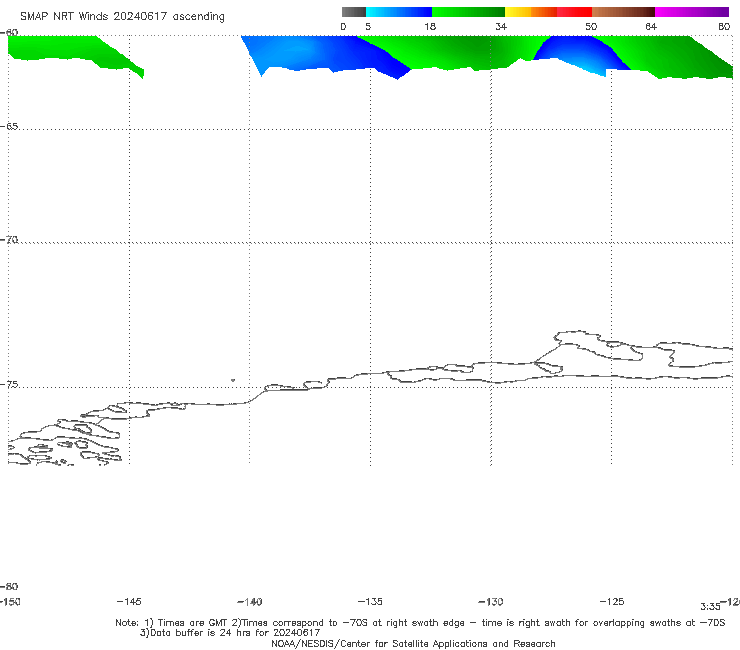Image resolution: width=740 pixels, height=650 pixels.
Task: Click the color bar label '50'
Action: [591, 27]
